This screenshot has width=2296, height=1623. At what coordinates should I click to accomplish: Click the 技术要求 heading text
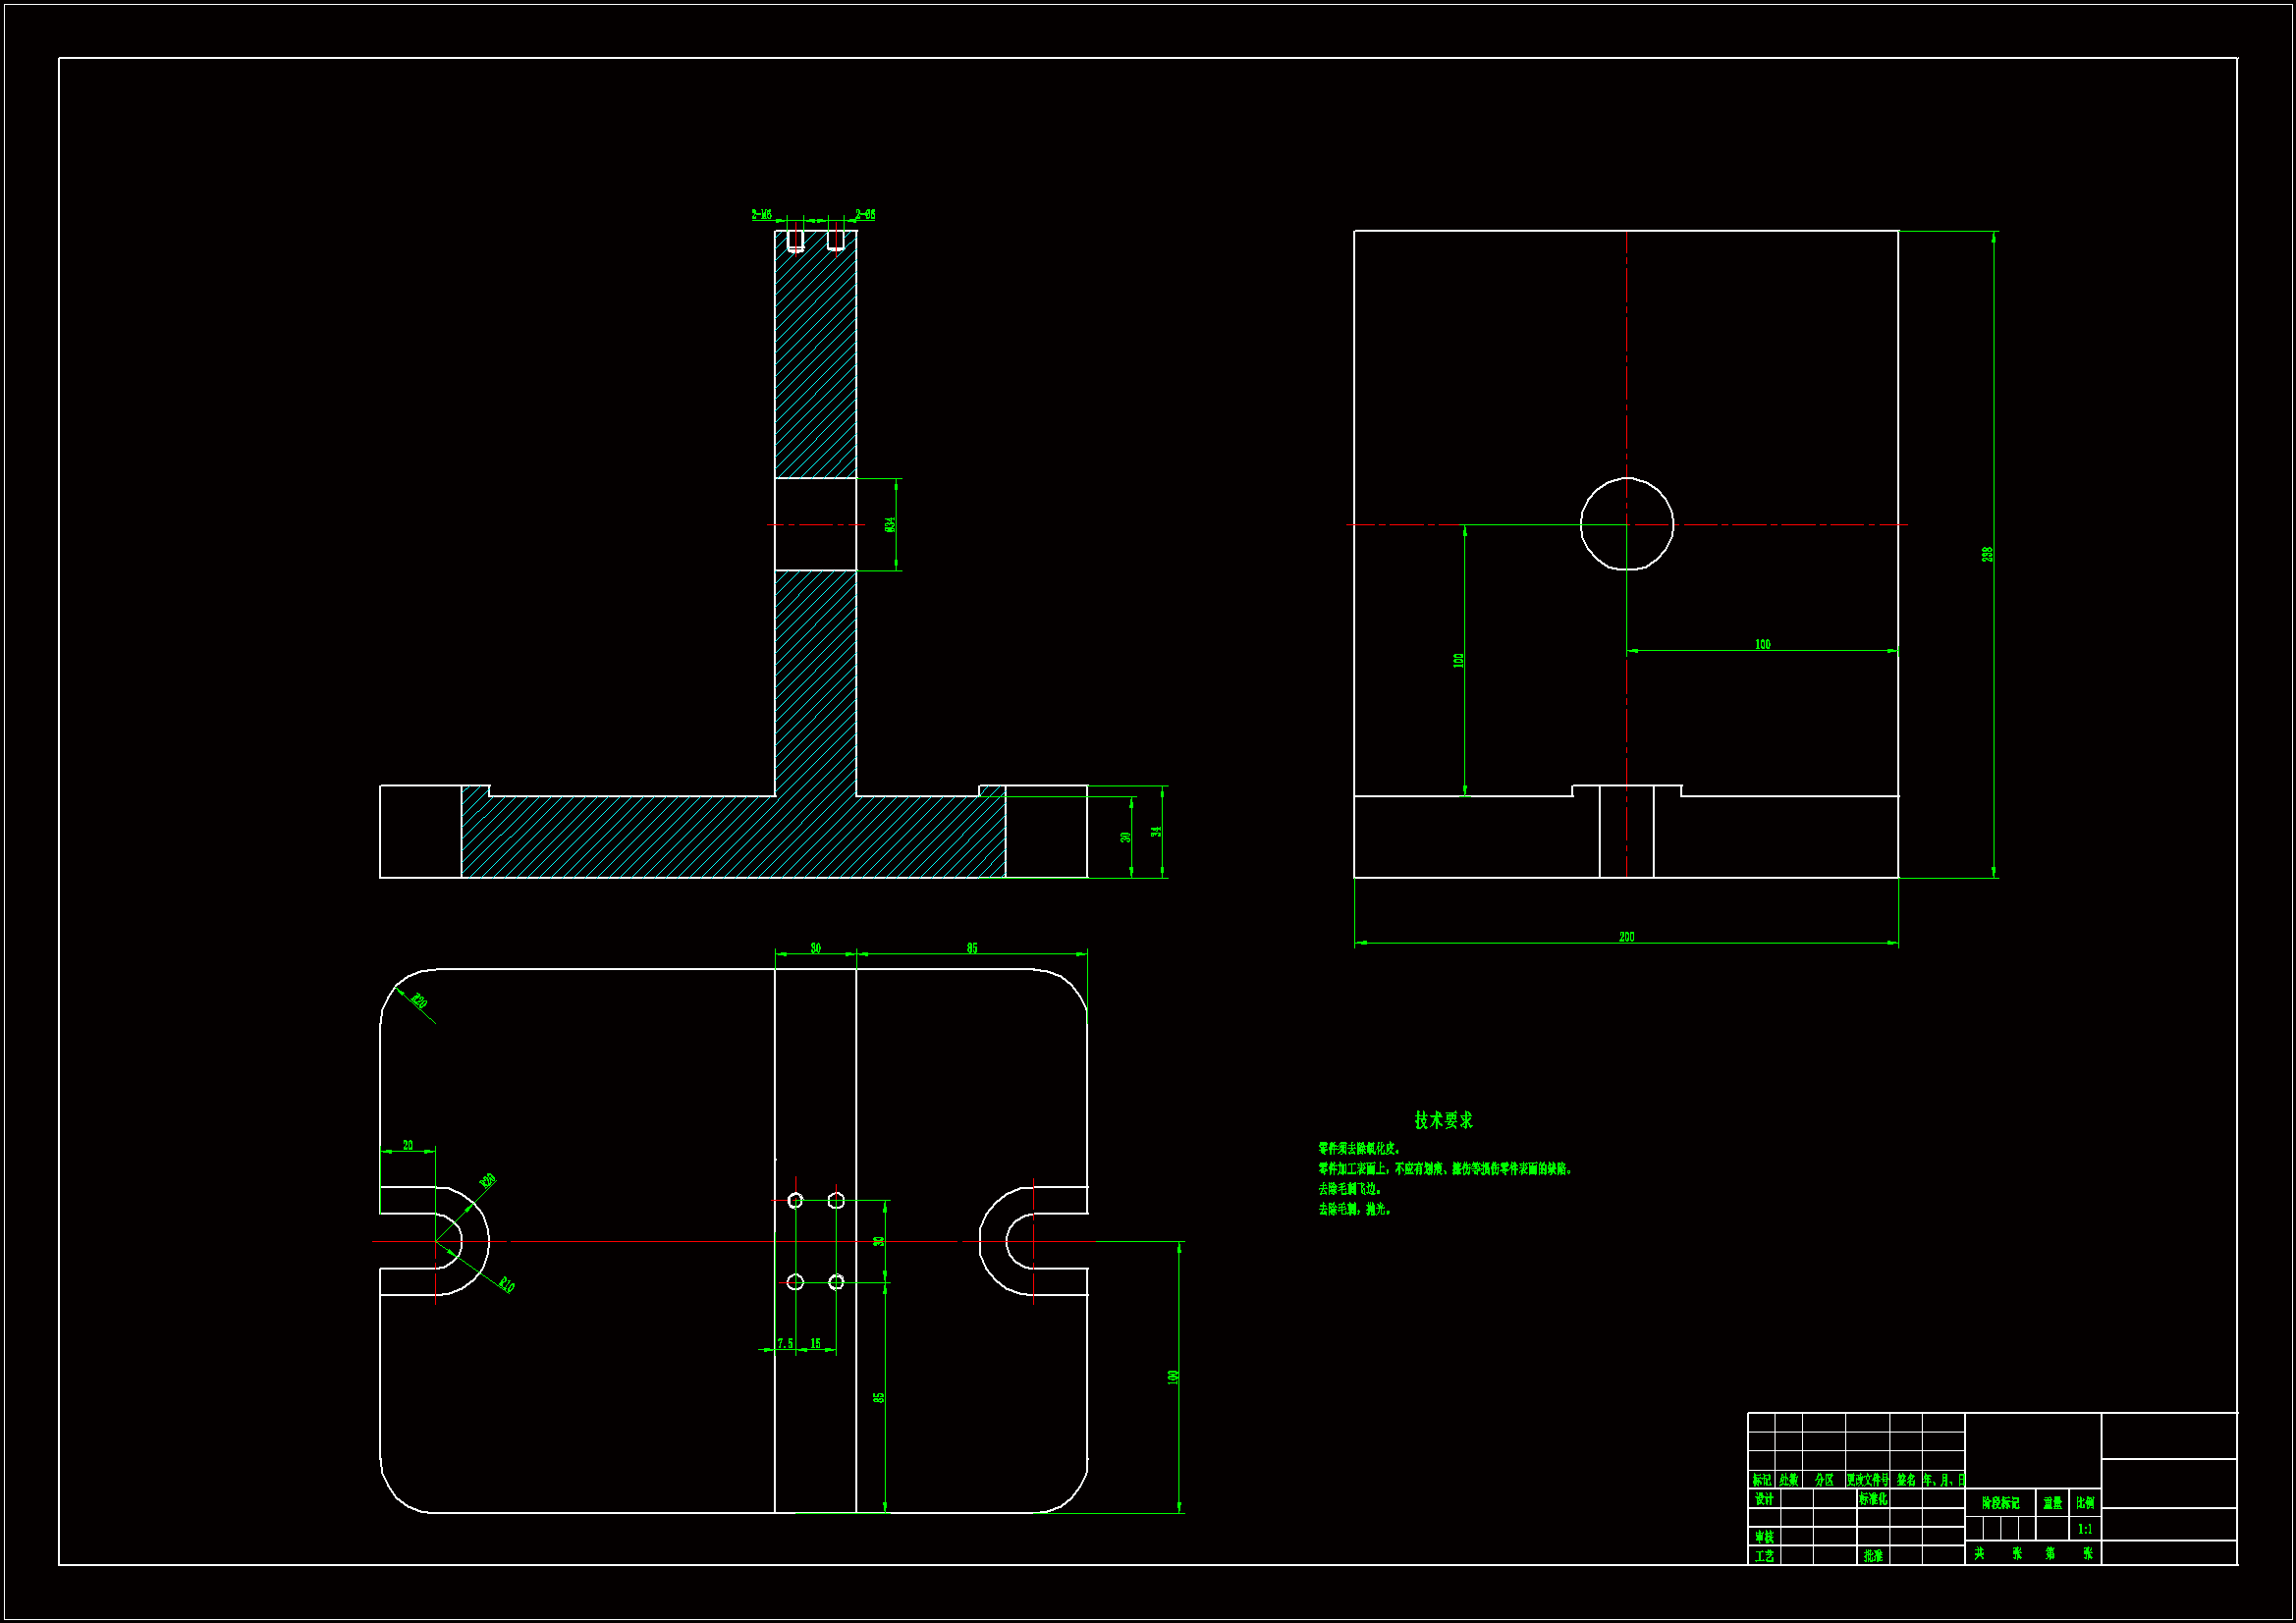(1443, 1120)
